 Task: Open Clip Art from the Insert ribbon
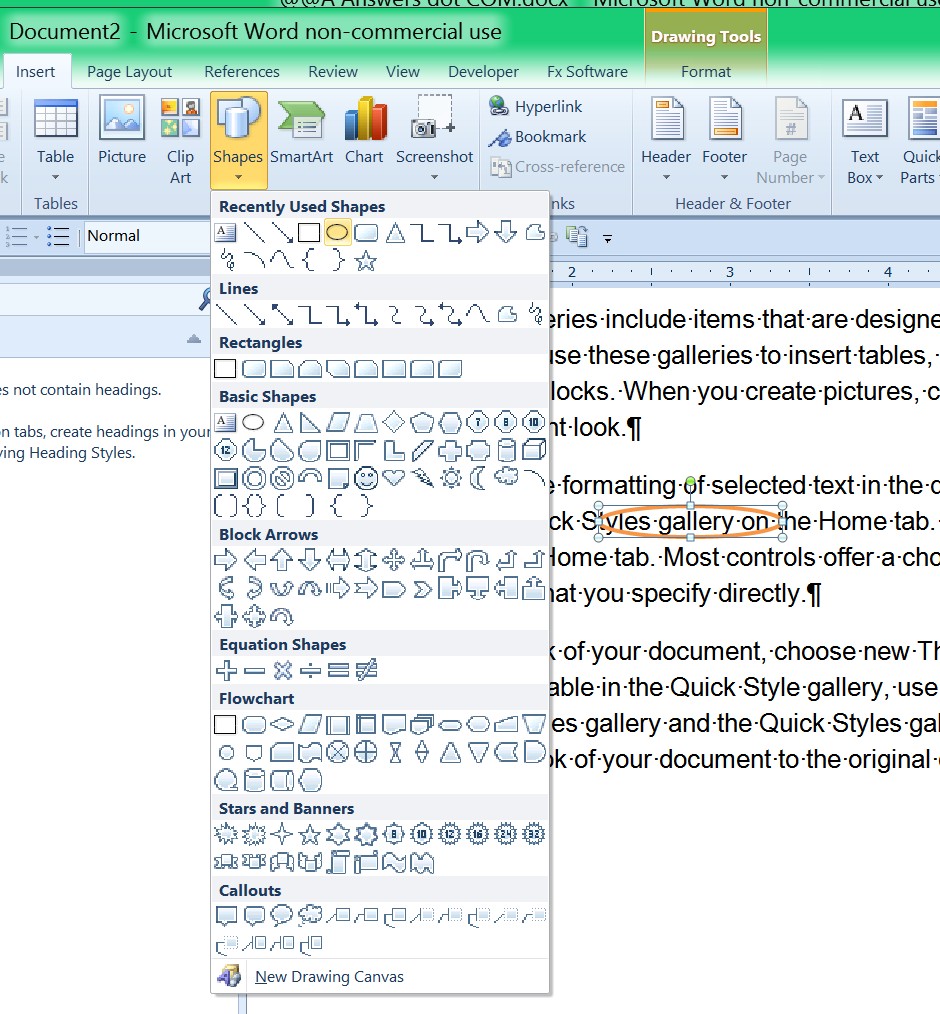[x=180, y=138]
